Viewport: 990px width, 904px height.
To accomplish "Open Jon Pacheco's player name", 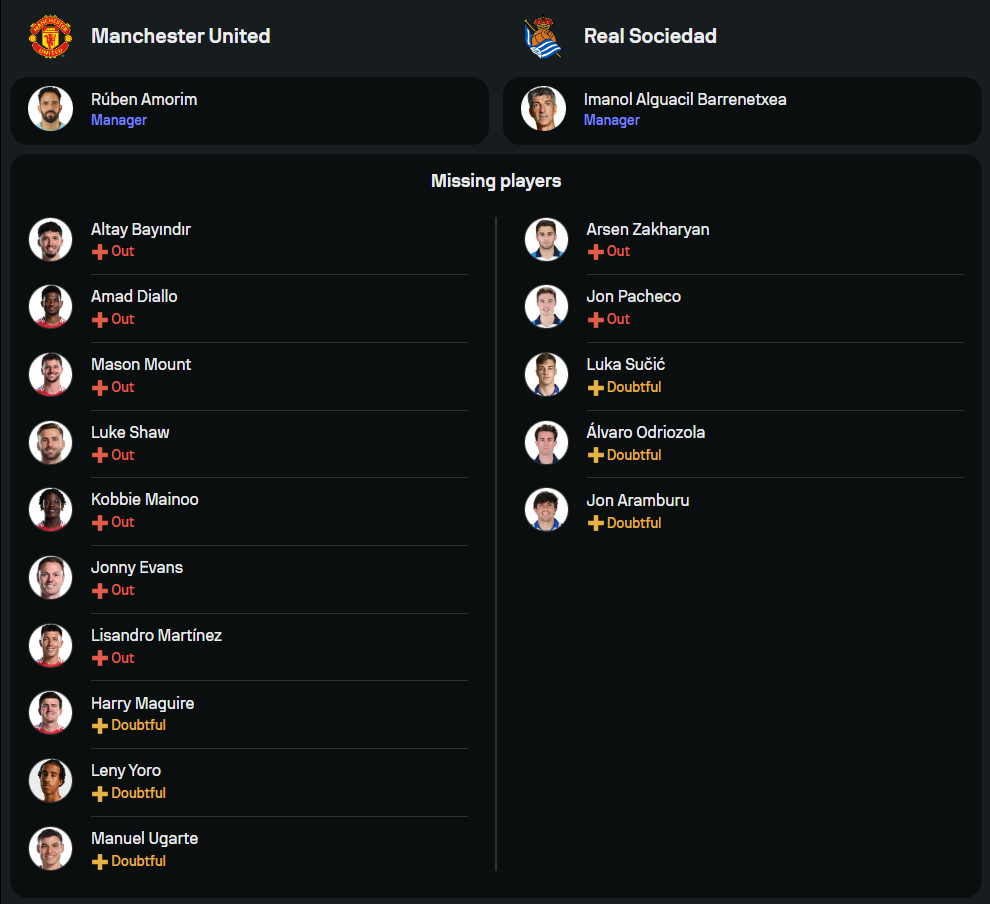I will (633, 296).
